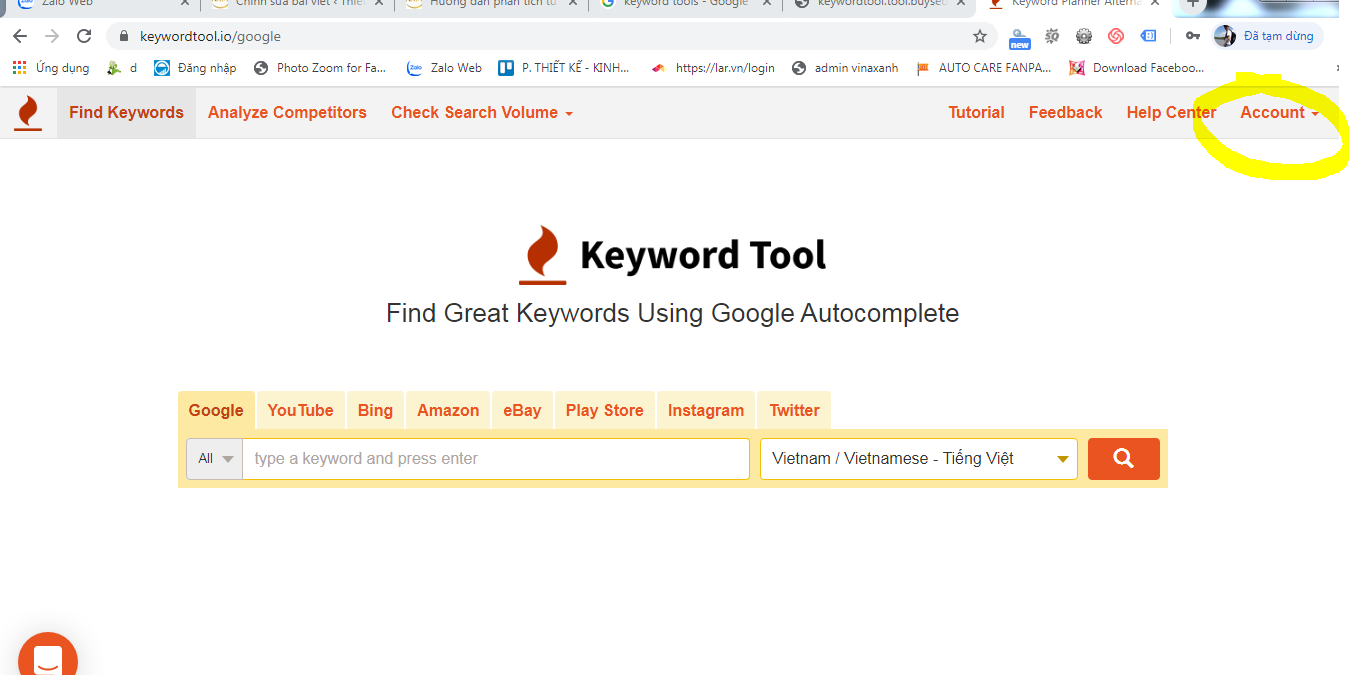Open the AUTO CARE FANPA... bookmark

click(983, 68)
